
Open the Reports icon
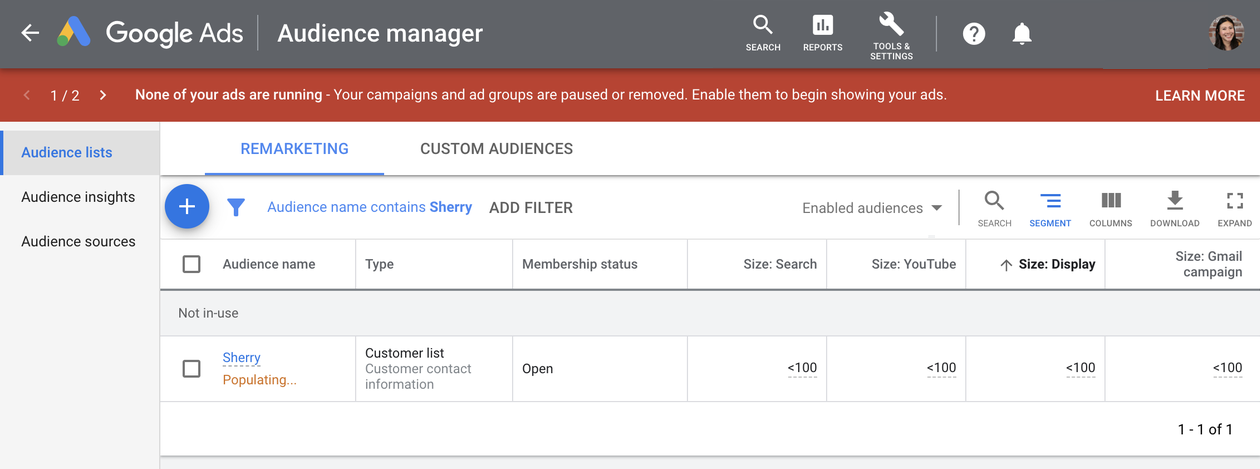click(822, 32)
